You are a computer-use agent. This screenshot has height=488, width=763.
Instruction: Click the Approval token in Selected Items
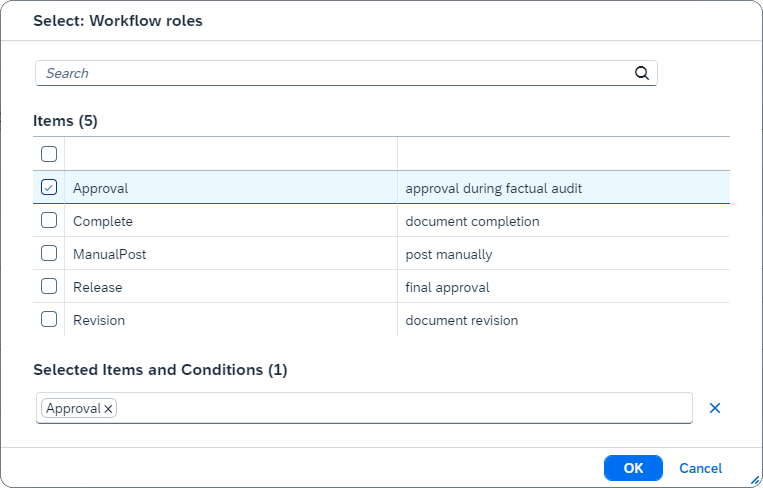click(x=73, y=408)
